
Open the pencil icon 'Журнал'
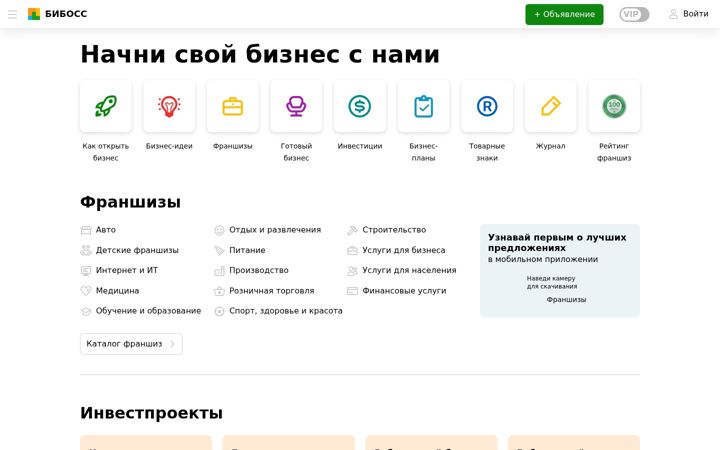click(550, 106)
